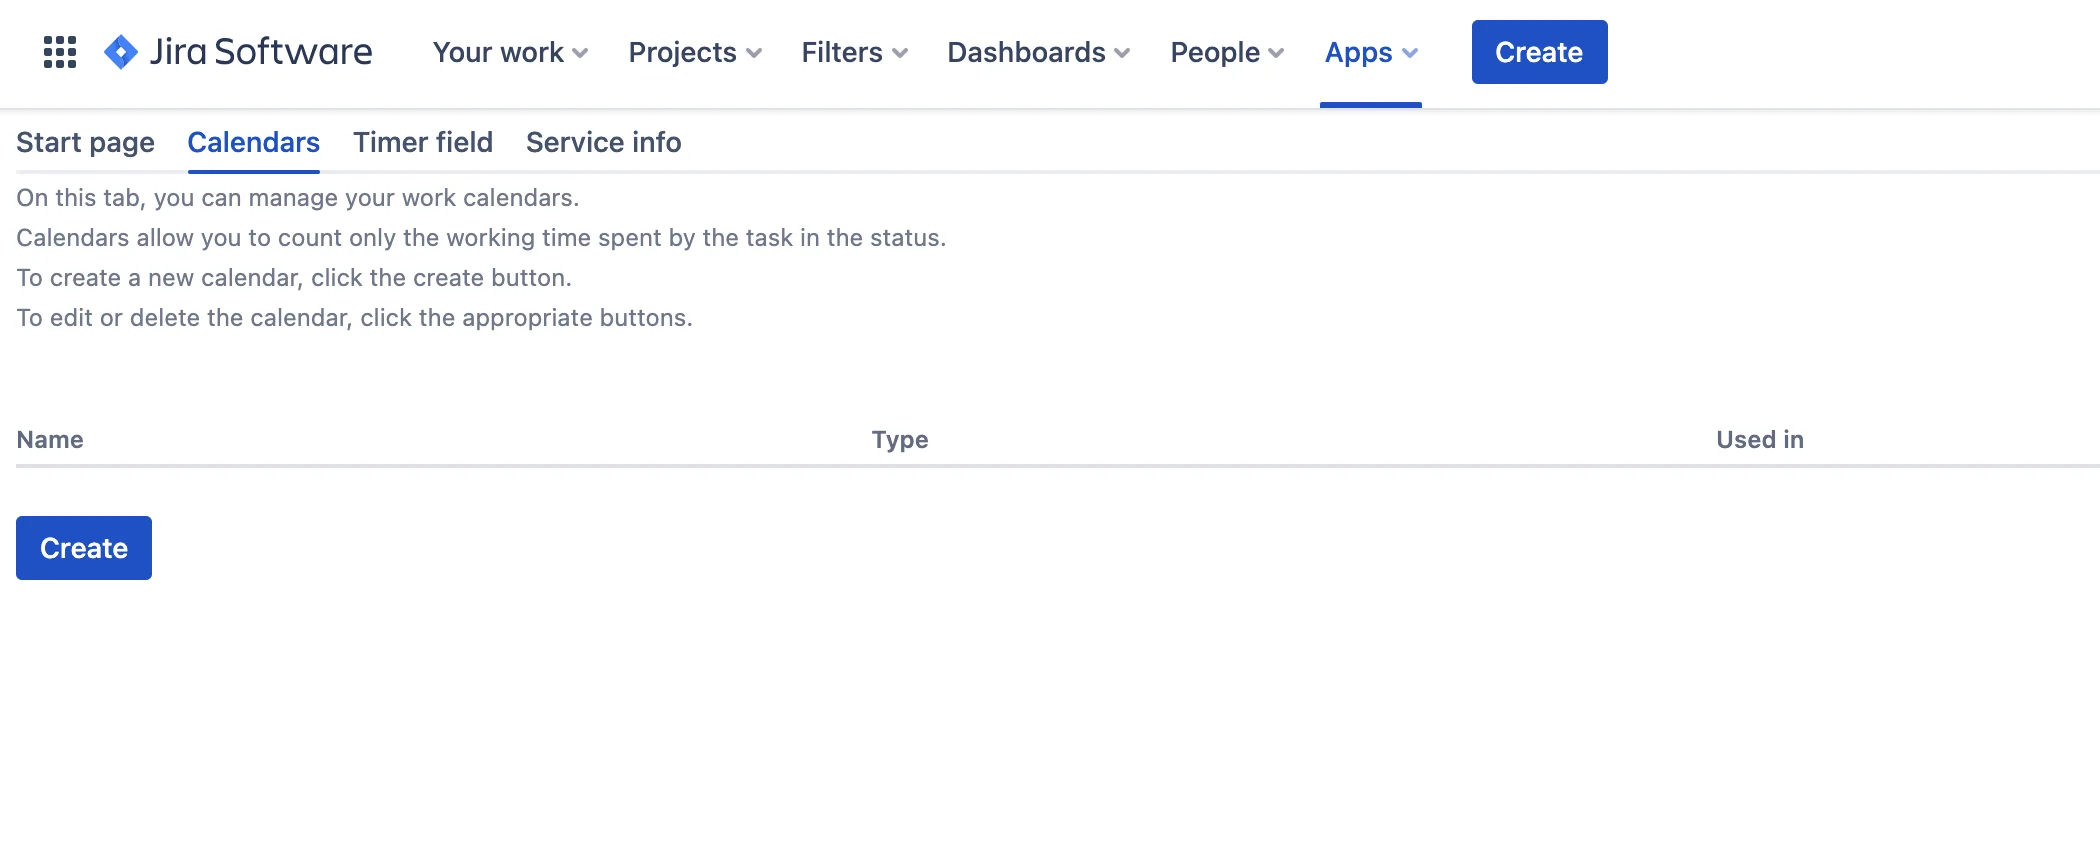Select the Calendars tab
2100x860 pixels.
(x=254, y=142)
